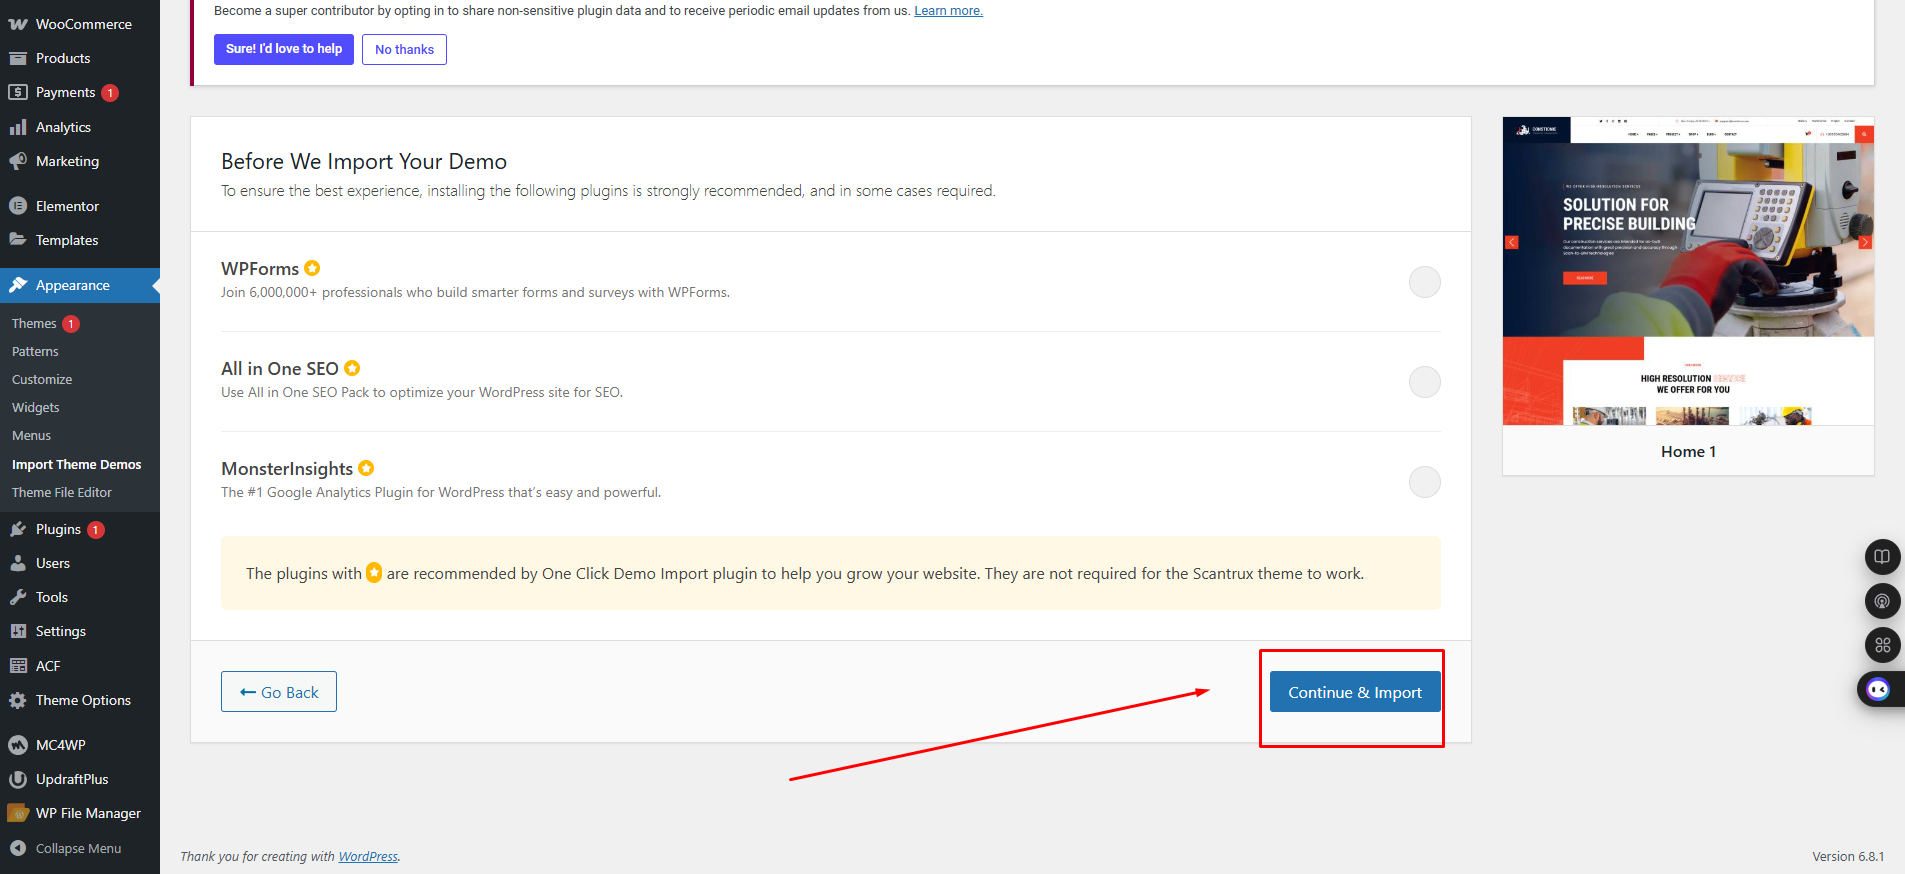The width and height of the screenshot is (1905, 874).
Task: Enable the WPForms plugin toggle
Action: click(1424, 282)
